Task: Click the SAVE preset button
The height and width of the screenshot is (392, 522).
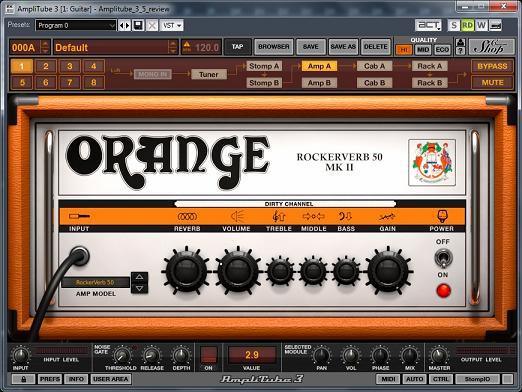Action: [311, 47]
